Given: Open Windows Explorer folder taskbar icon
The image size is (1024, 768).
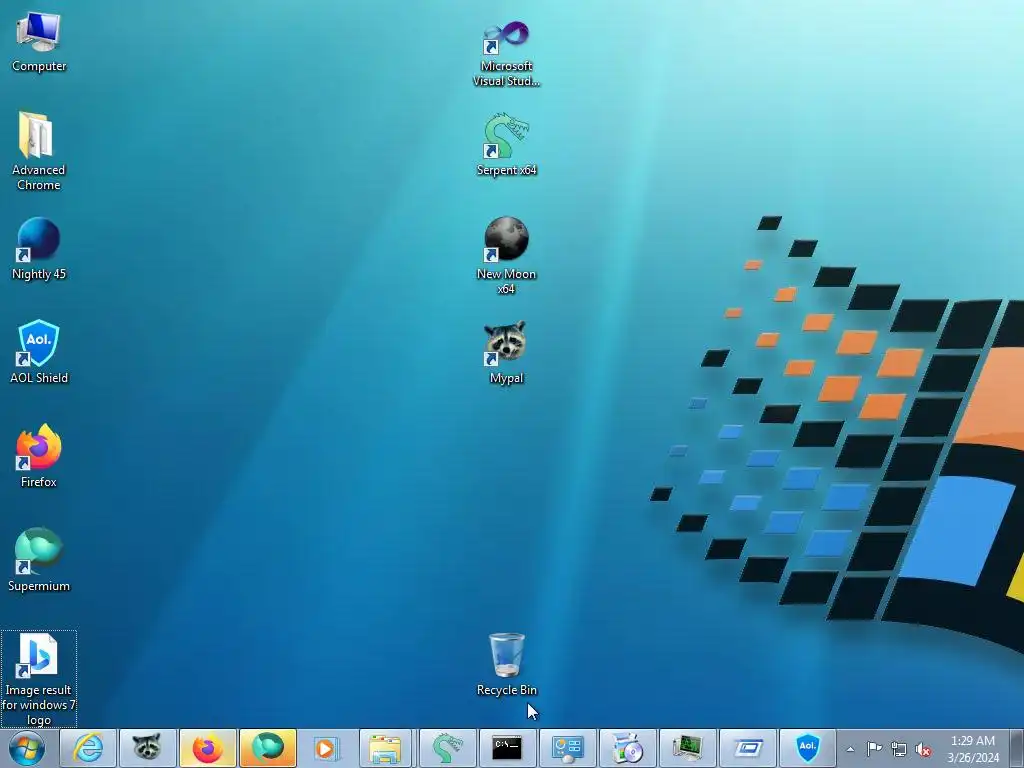Looking at the screenshot, I should click(386, 748).
